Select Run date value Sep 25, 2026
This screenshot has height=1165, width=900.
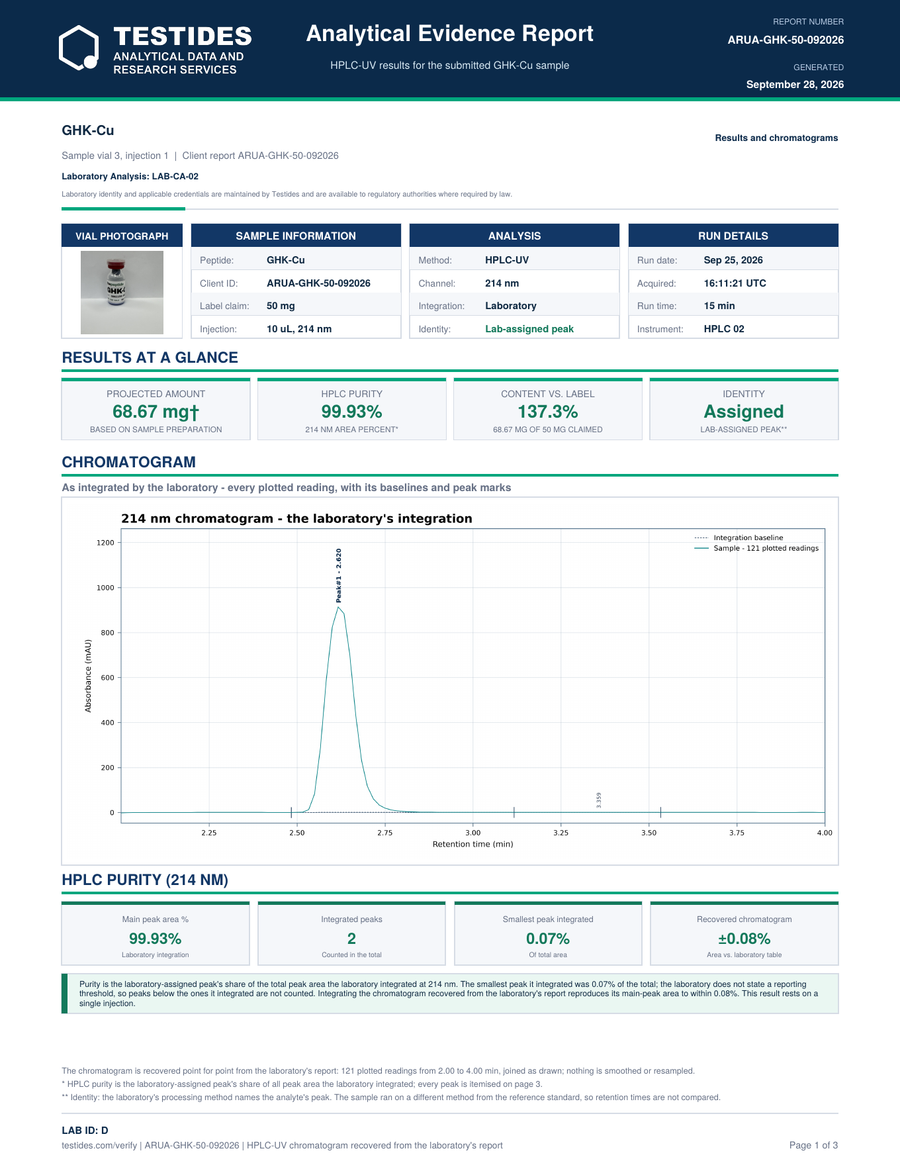[x=734, y=260]
